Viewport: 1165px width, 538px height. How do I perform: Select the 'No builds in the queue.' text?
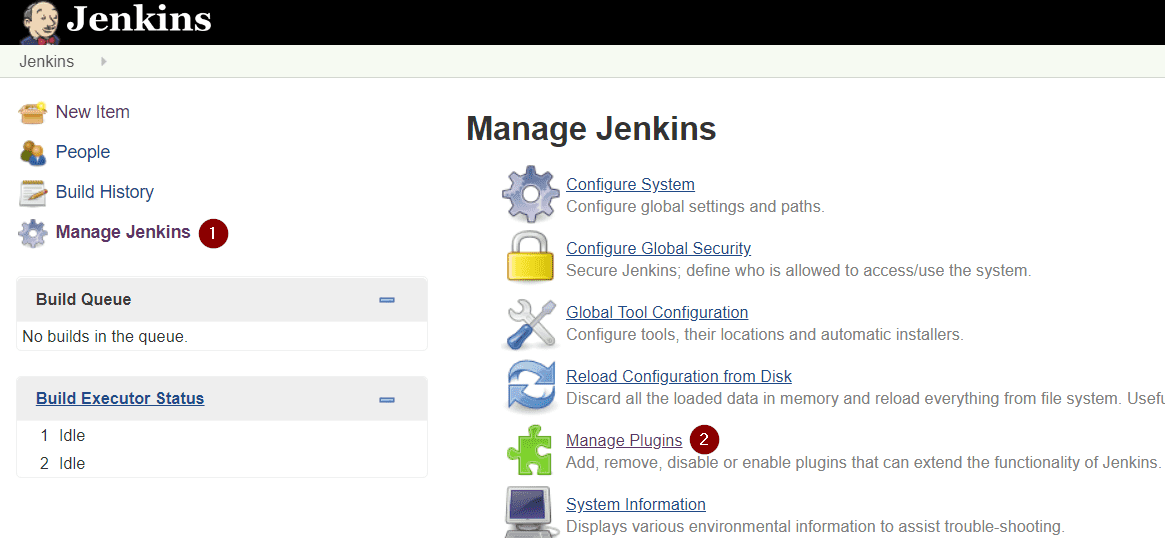pos(105,337)
